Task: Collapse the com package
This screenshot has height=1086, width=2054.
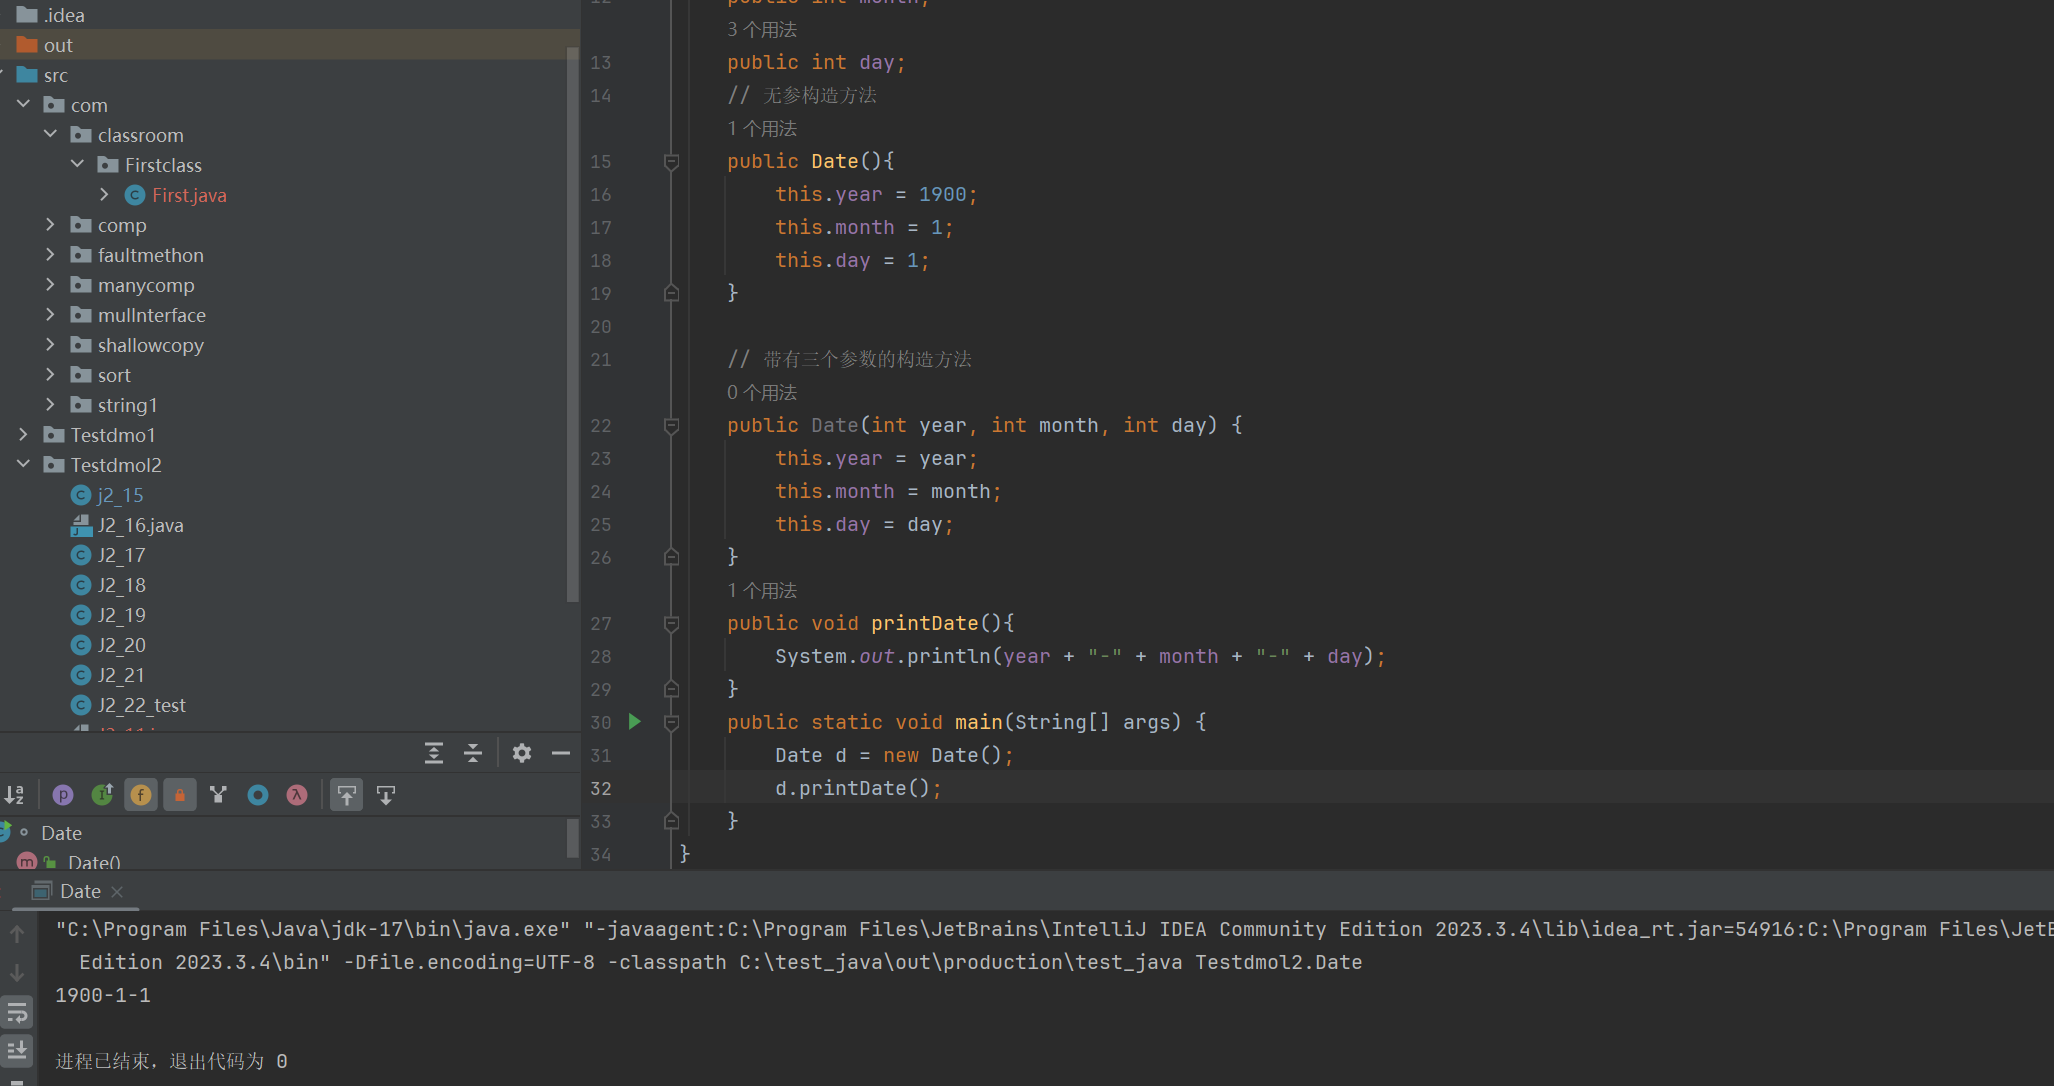Action: tap(23, 105)
